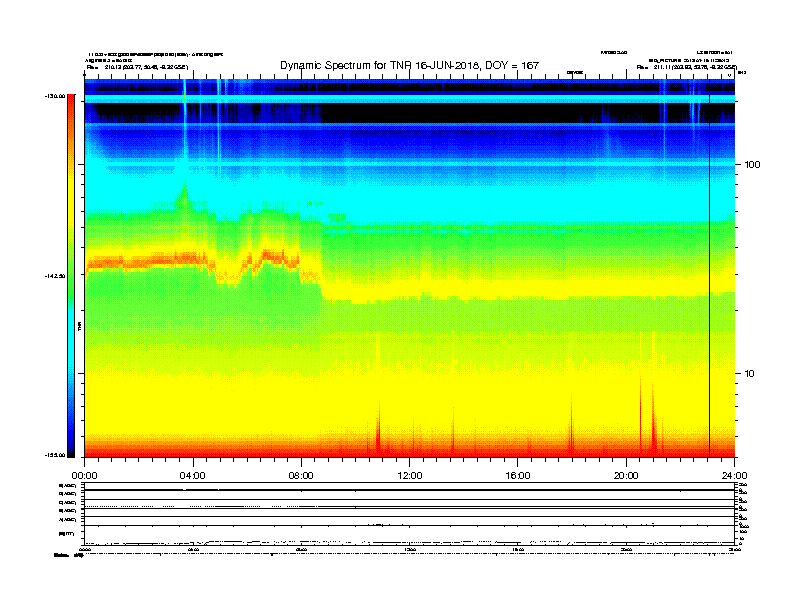Click the -130.00 color scale label
792x612 pixels.
[55, 96]
